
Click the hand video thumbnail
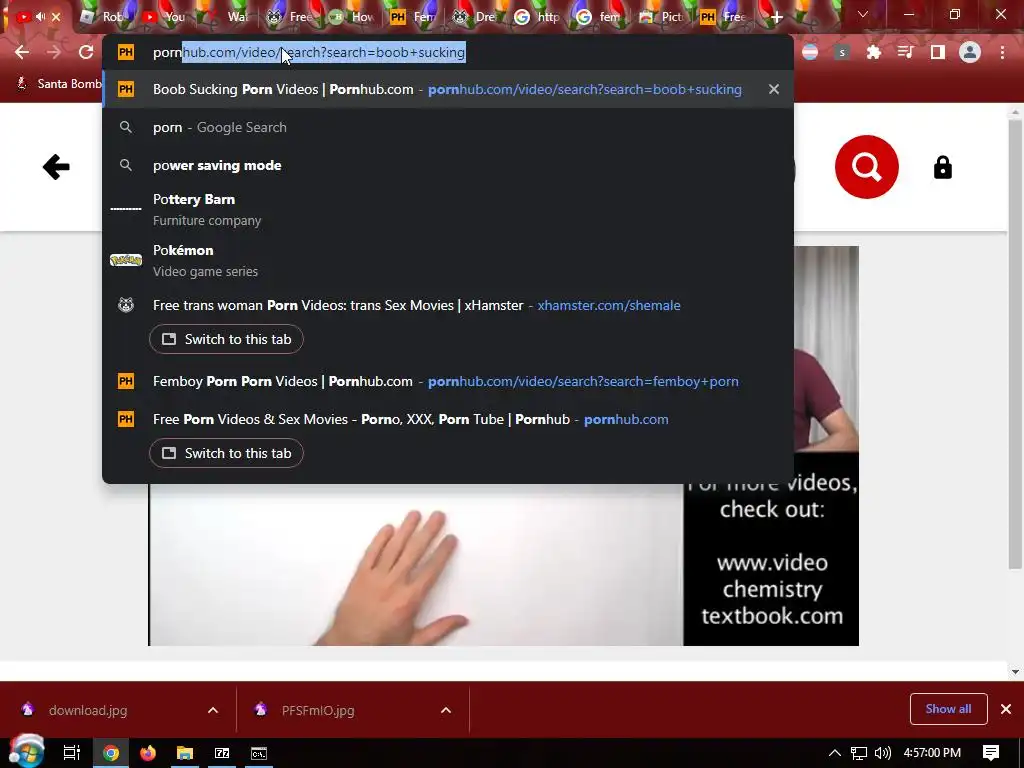(x=416, y=565)
